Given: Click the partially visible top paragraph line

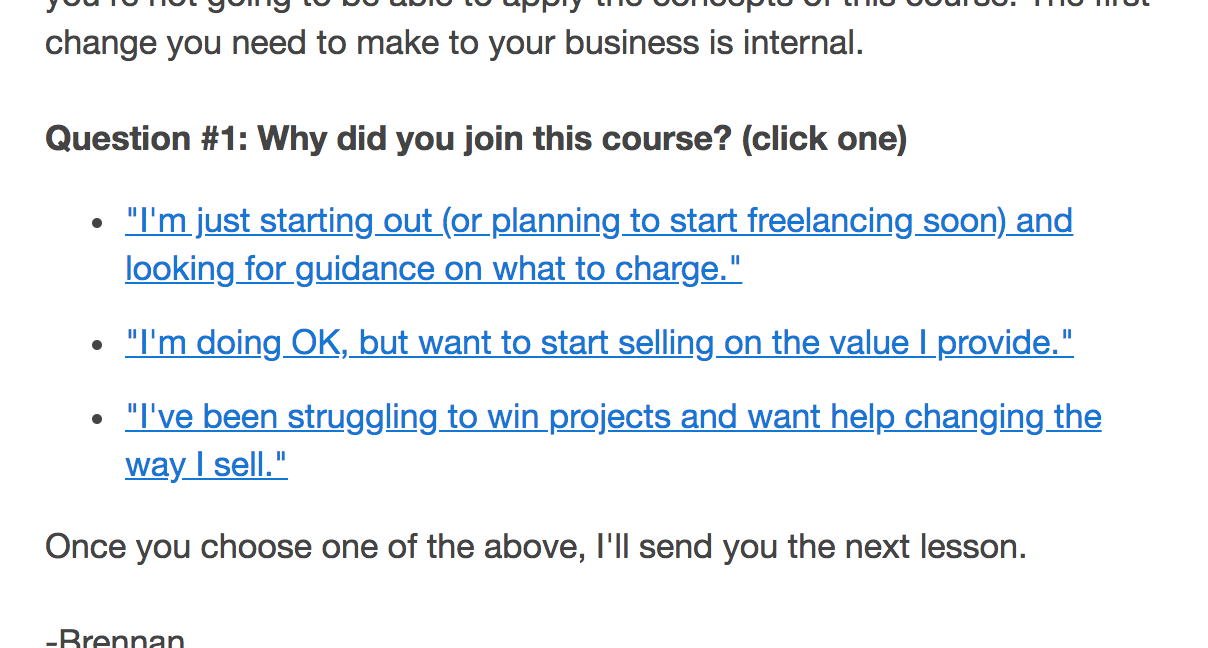Looking at the screenshot, I should click(x=598, y=5).
